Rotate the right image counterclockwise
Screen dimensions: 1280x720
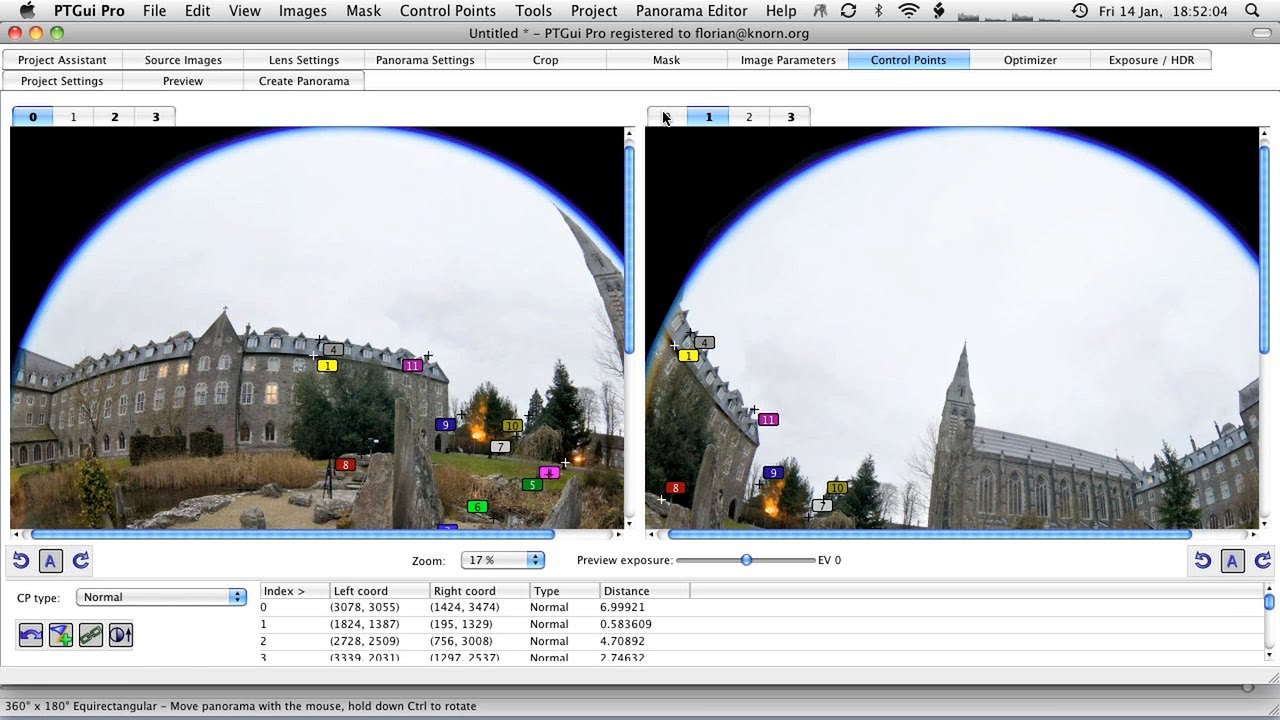[1203, 561]
